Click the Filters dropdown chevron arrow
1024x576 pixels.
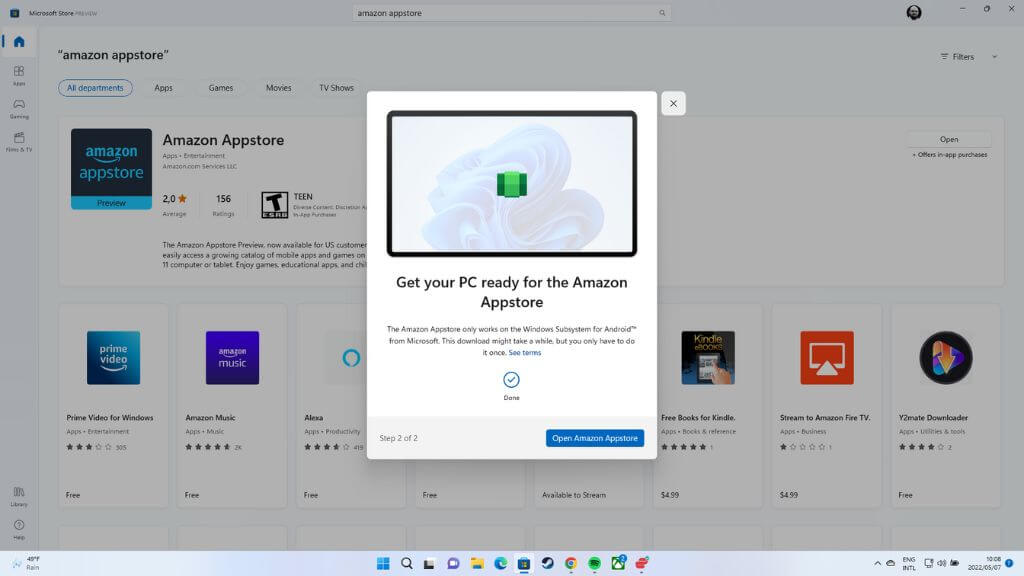click(995, 57)
